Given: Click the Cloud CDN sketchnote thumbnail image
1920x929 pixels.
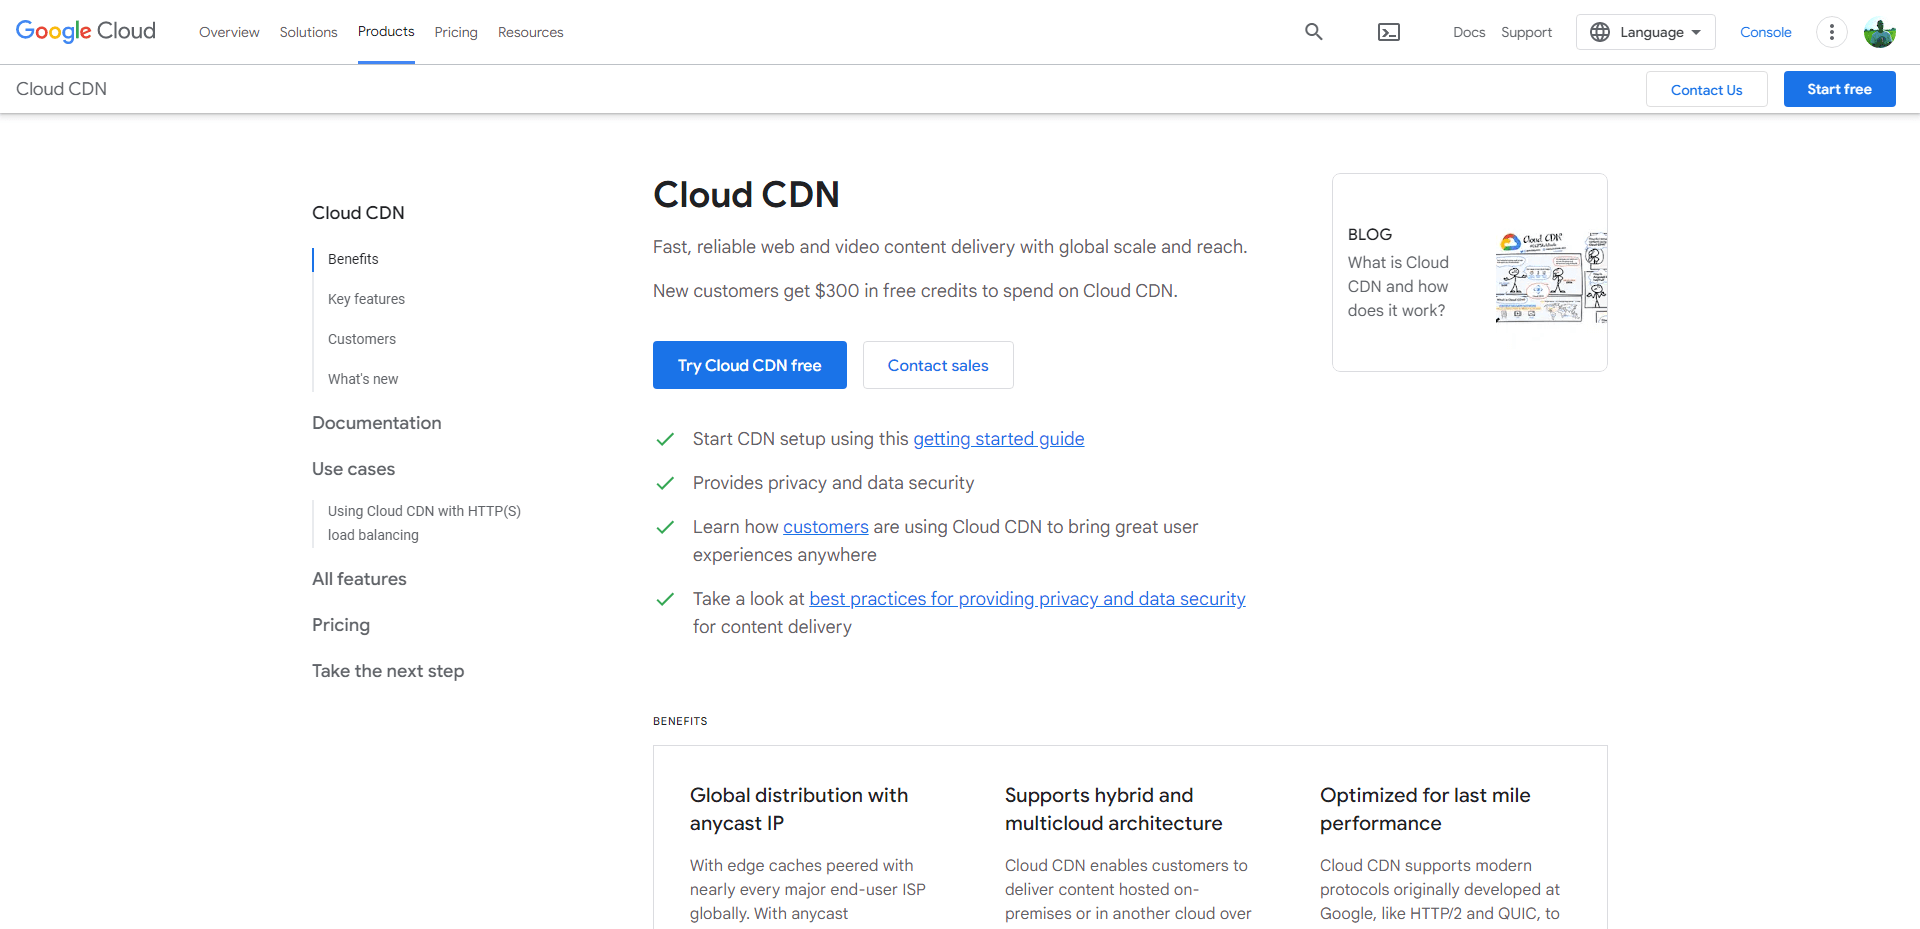Looking at the screenshot, I should [x=1551, y=277].
